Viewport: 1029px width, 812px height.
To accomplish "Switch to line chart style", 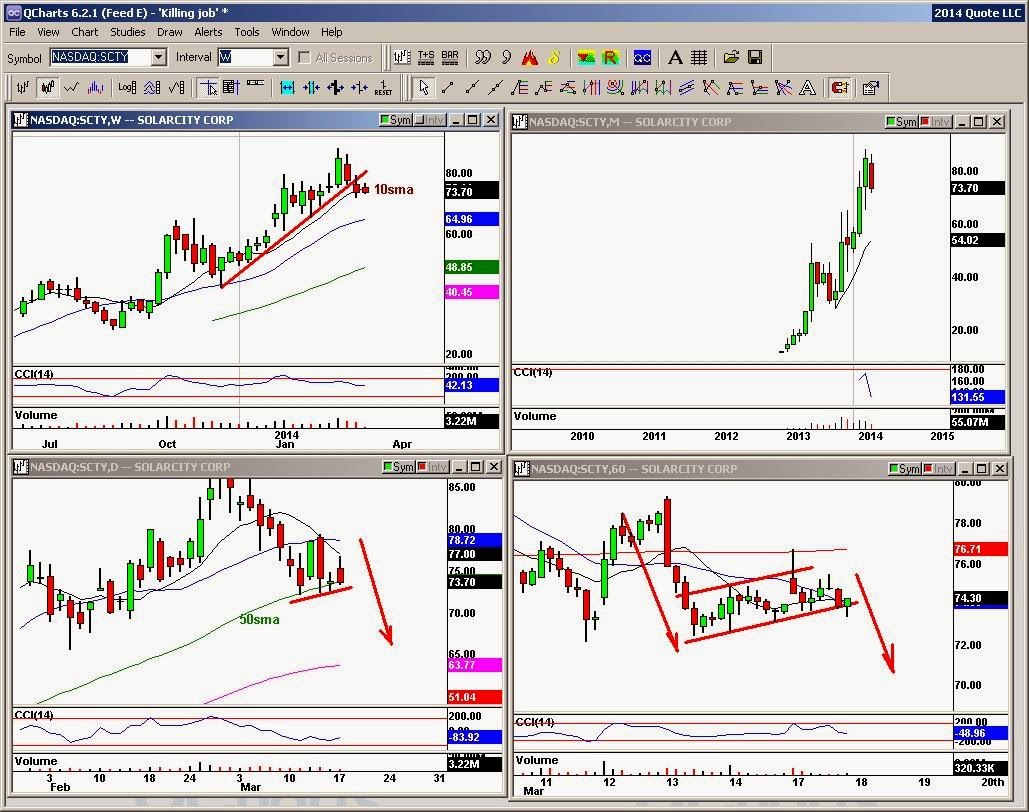I will coord(72,87).
